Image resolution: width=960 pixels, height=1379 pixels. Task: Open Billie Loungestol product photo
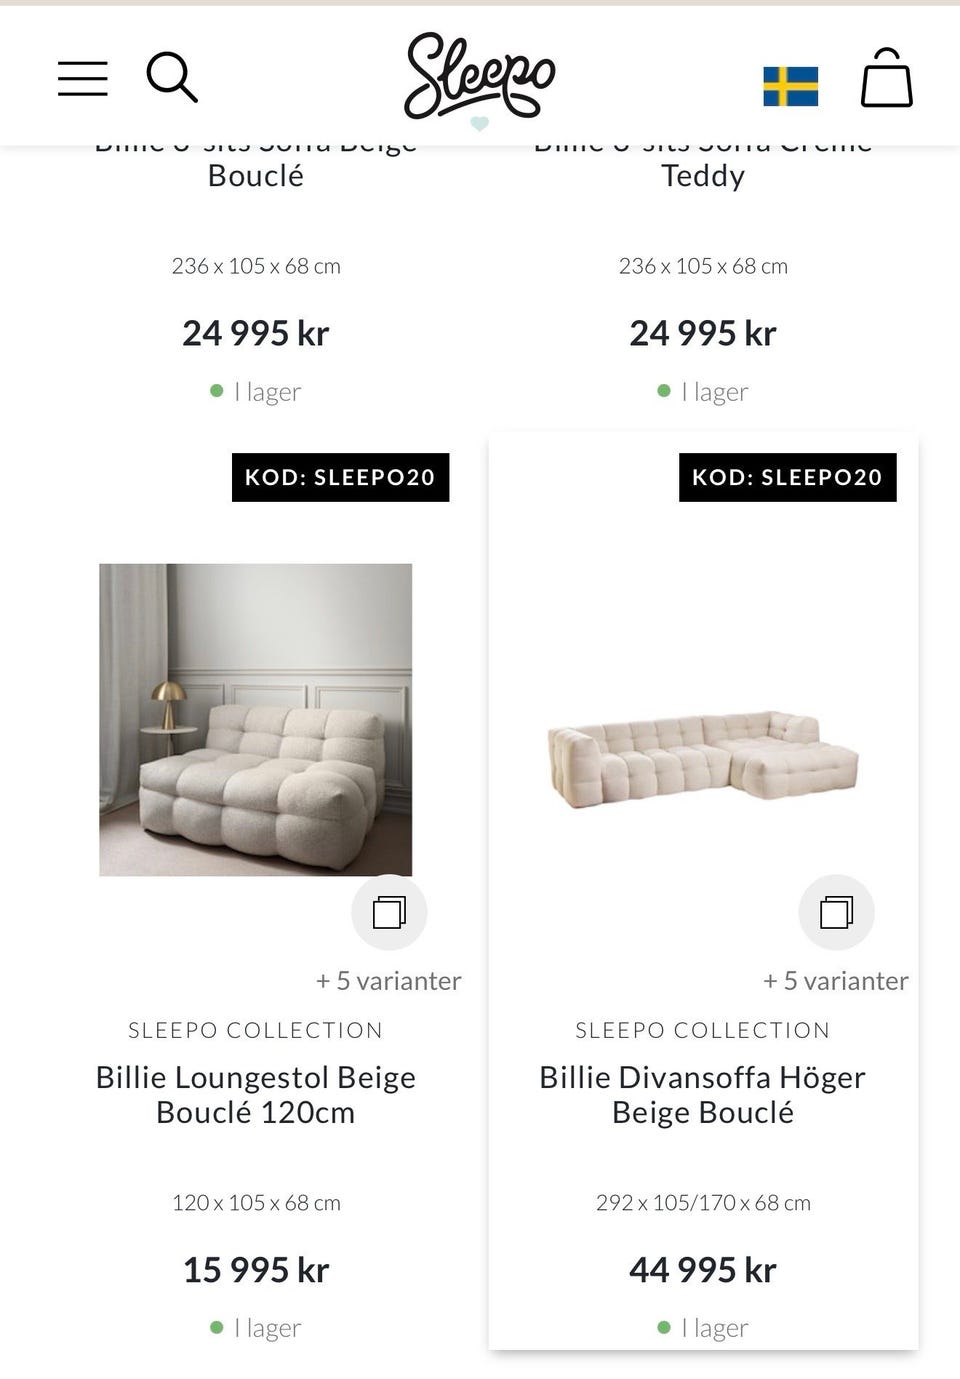[x=255, y=719]
